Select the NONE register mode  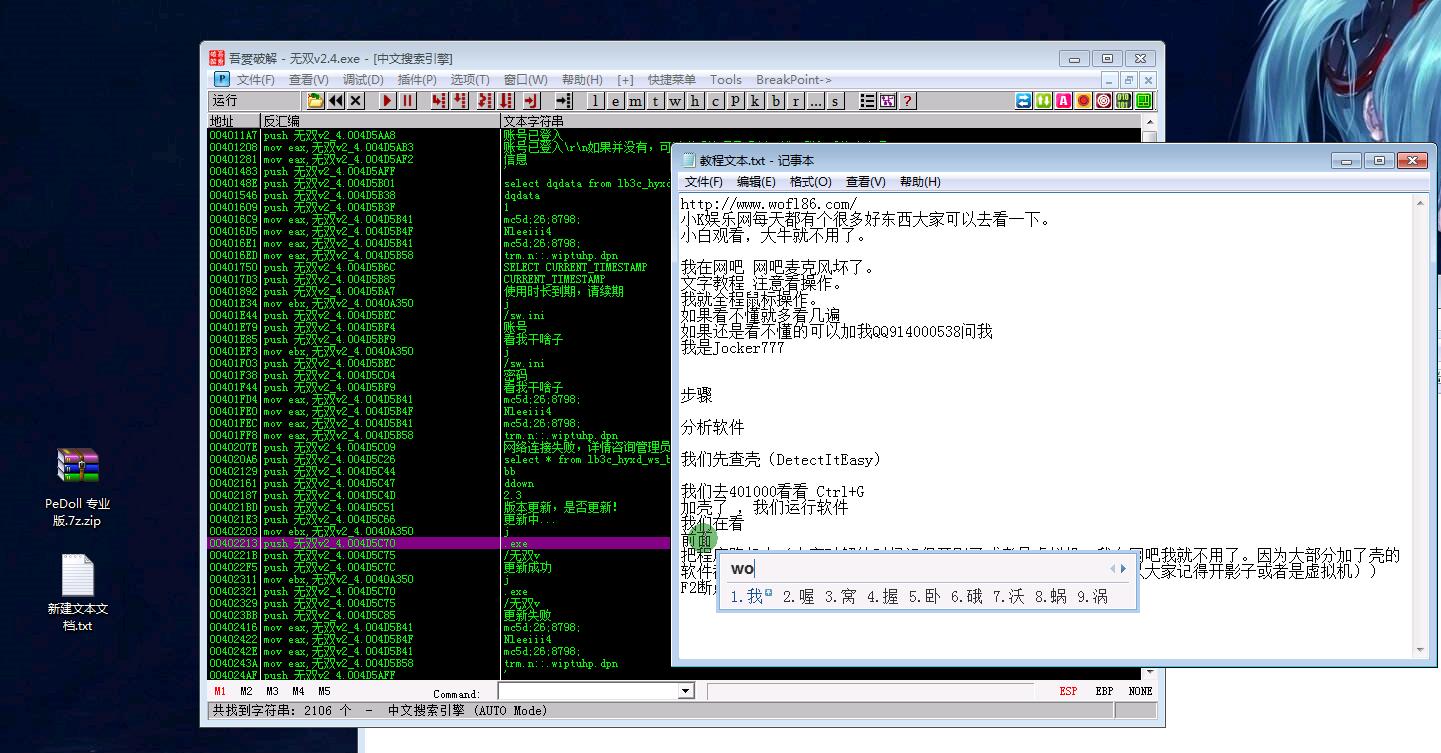click(x=1140, y=691)
